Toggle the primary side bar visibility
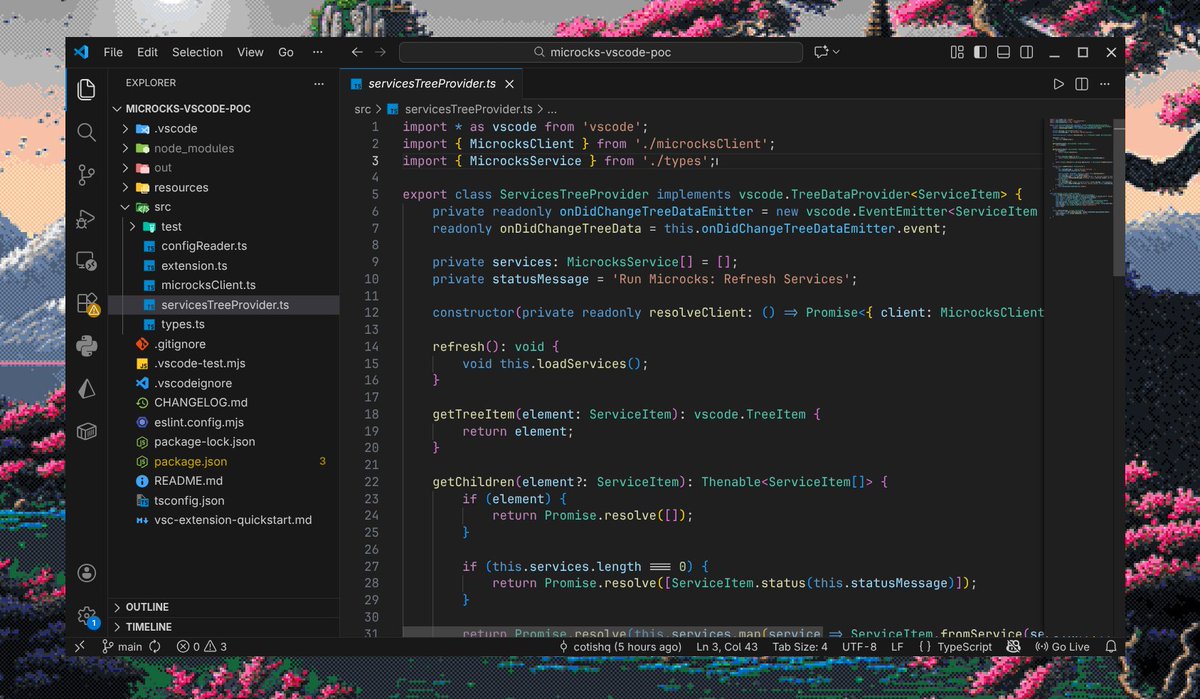 pos(980,52)
